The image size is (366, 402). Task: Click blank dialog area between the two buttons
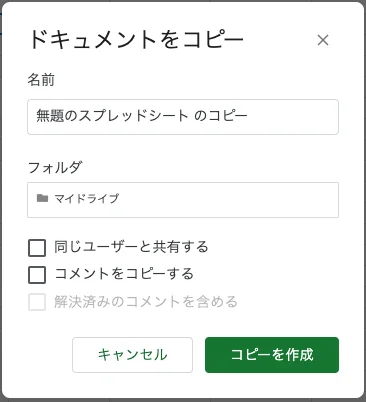pos(199,355)
